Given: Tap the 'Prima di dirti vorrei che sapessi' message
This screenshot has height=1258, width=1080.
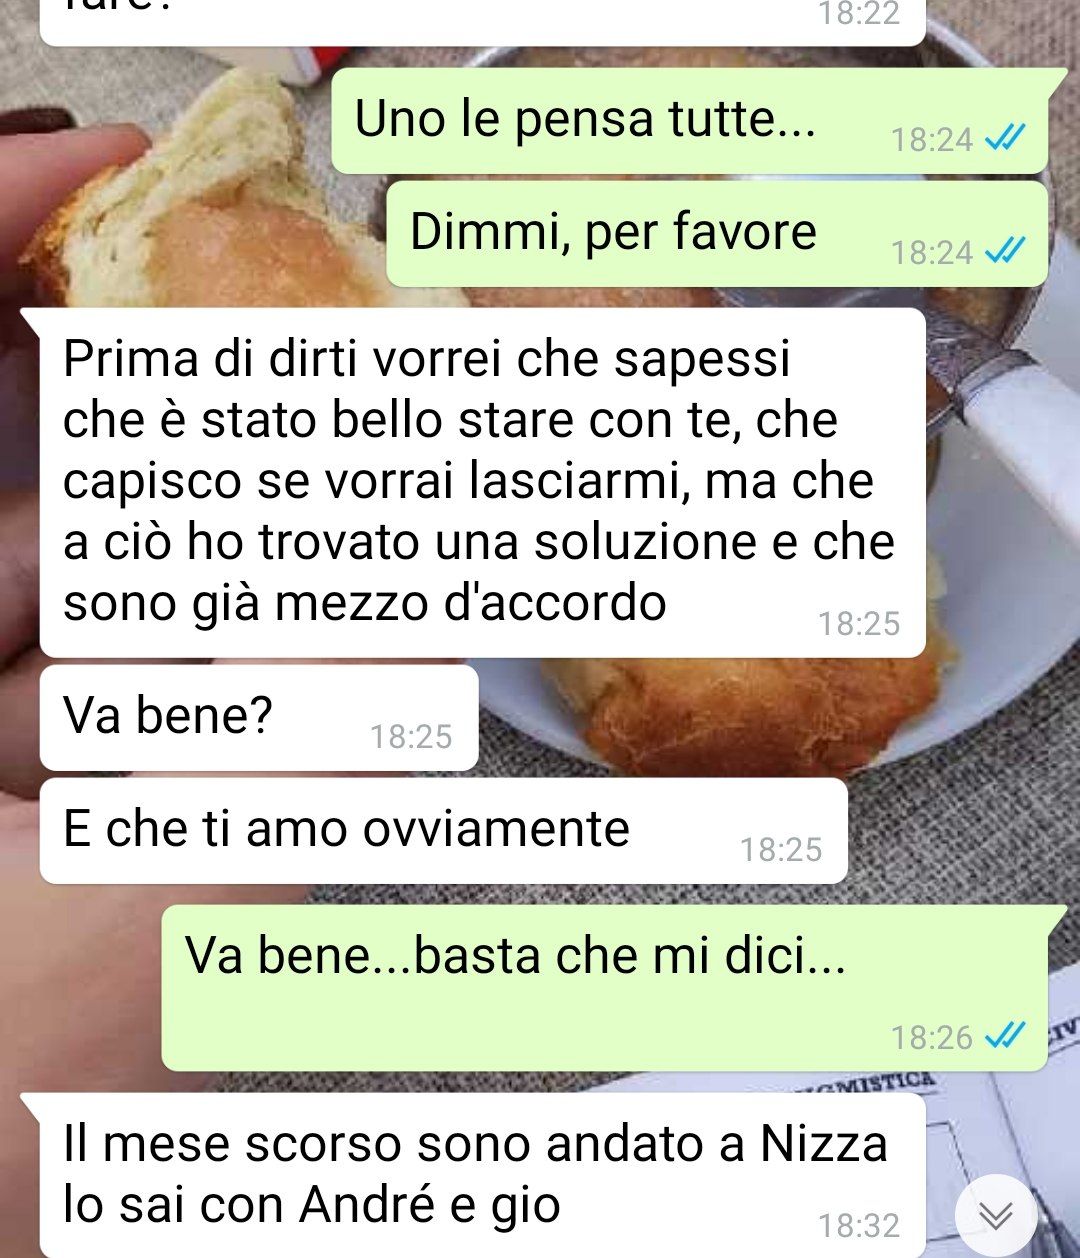Looking at the screenshot, I should click(x=482, y=482).
